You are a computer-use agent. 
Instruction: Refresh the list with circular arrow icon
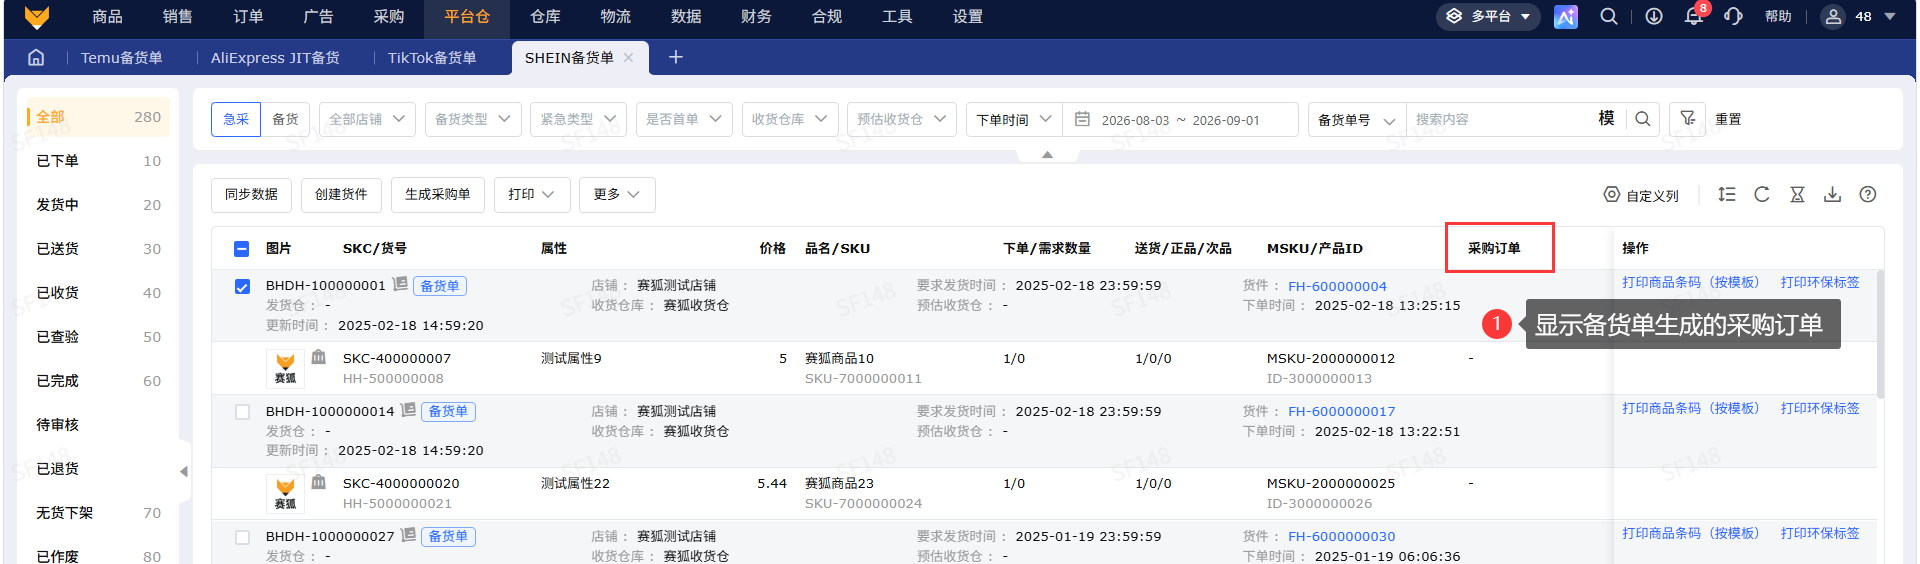tap(1762, 195)
